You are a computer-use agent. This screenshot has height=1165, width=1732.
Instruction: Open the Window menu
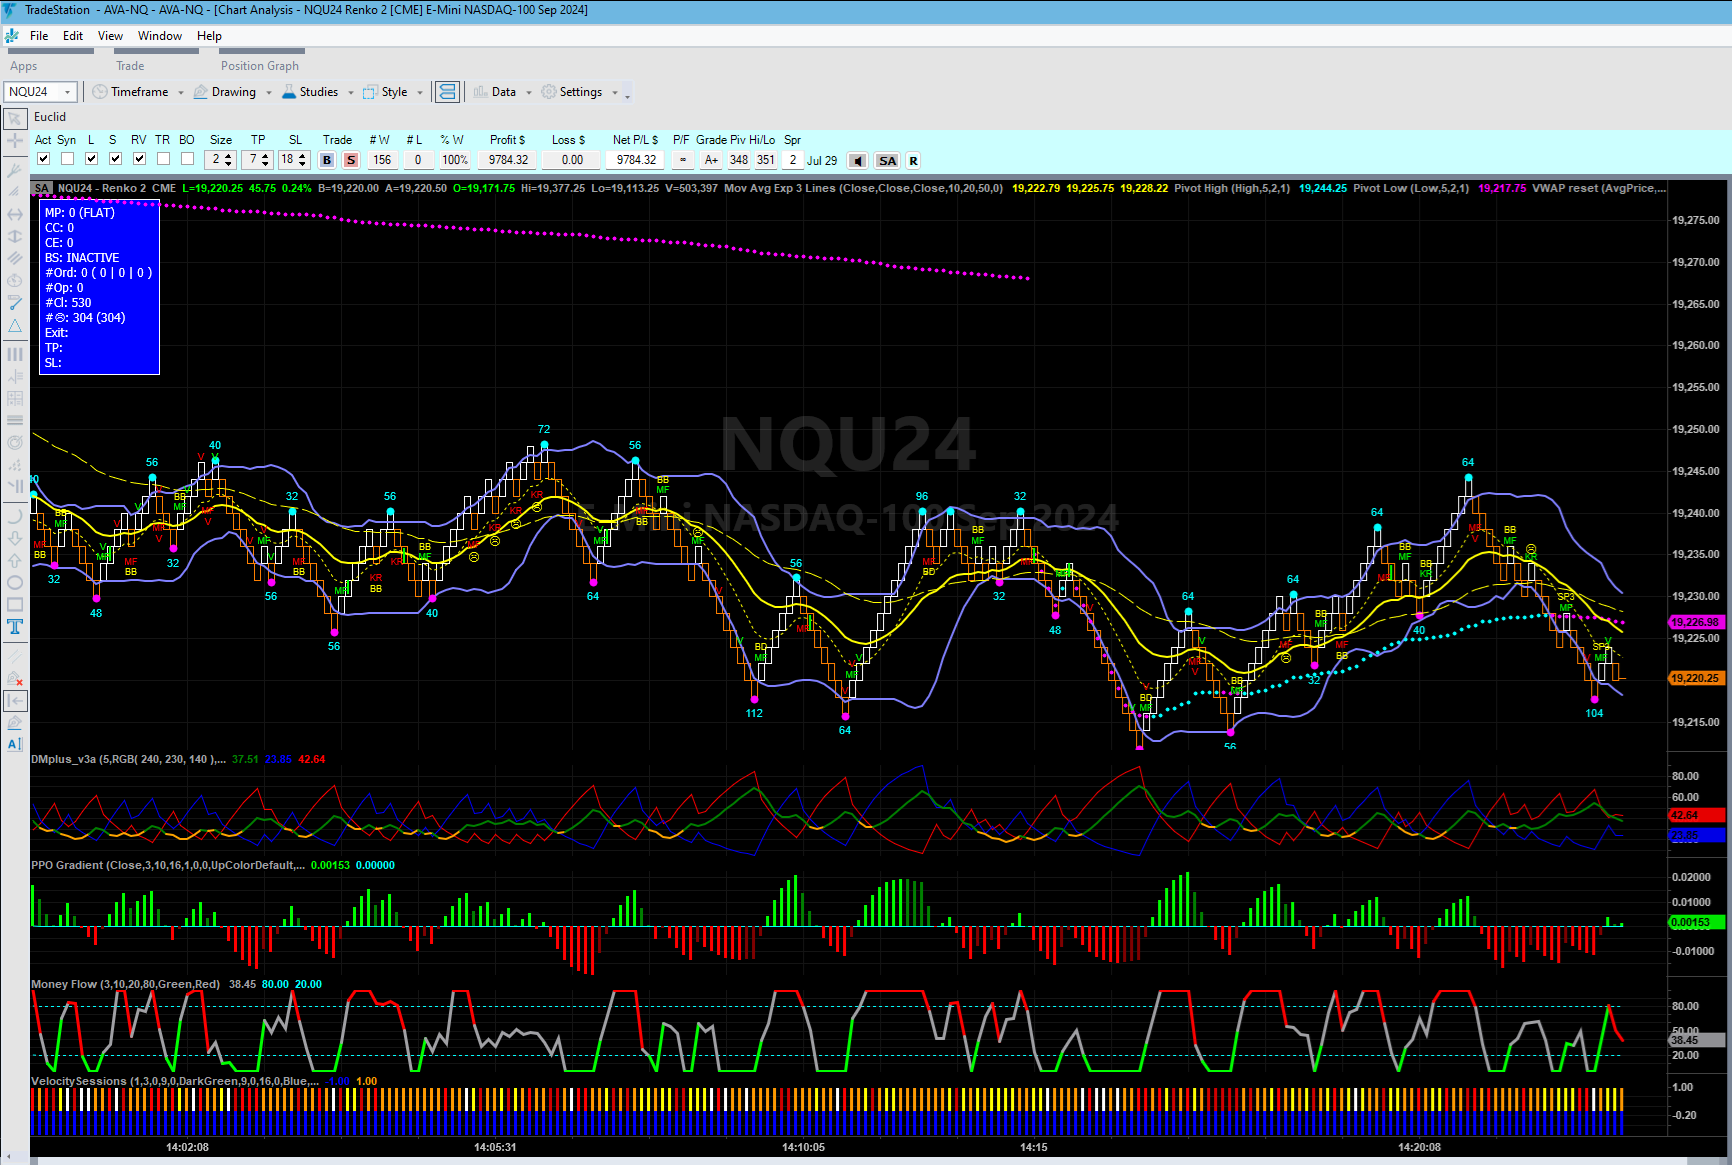pyautogui.click(x=160, y=36)
